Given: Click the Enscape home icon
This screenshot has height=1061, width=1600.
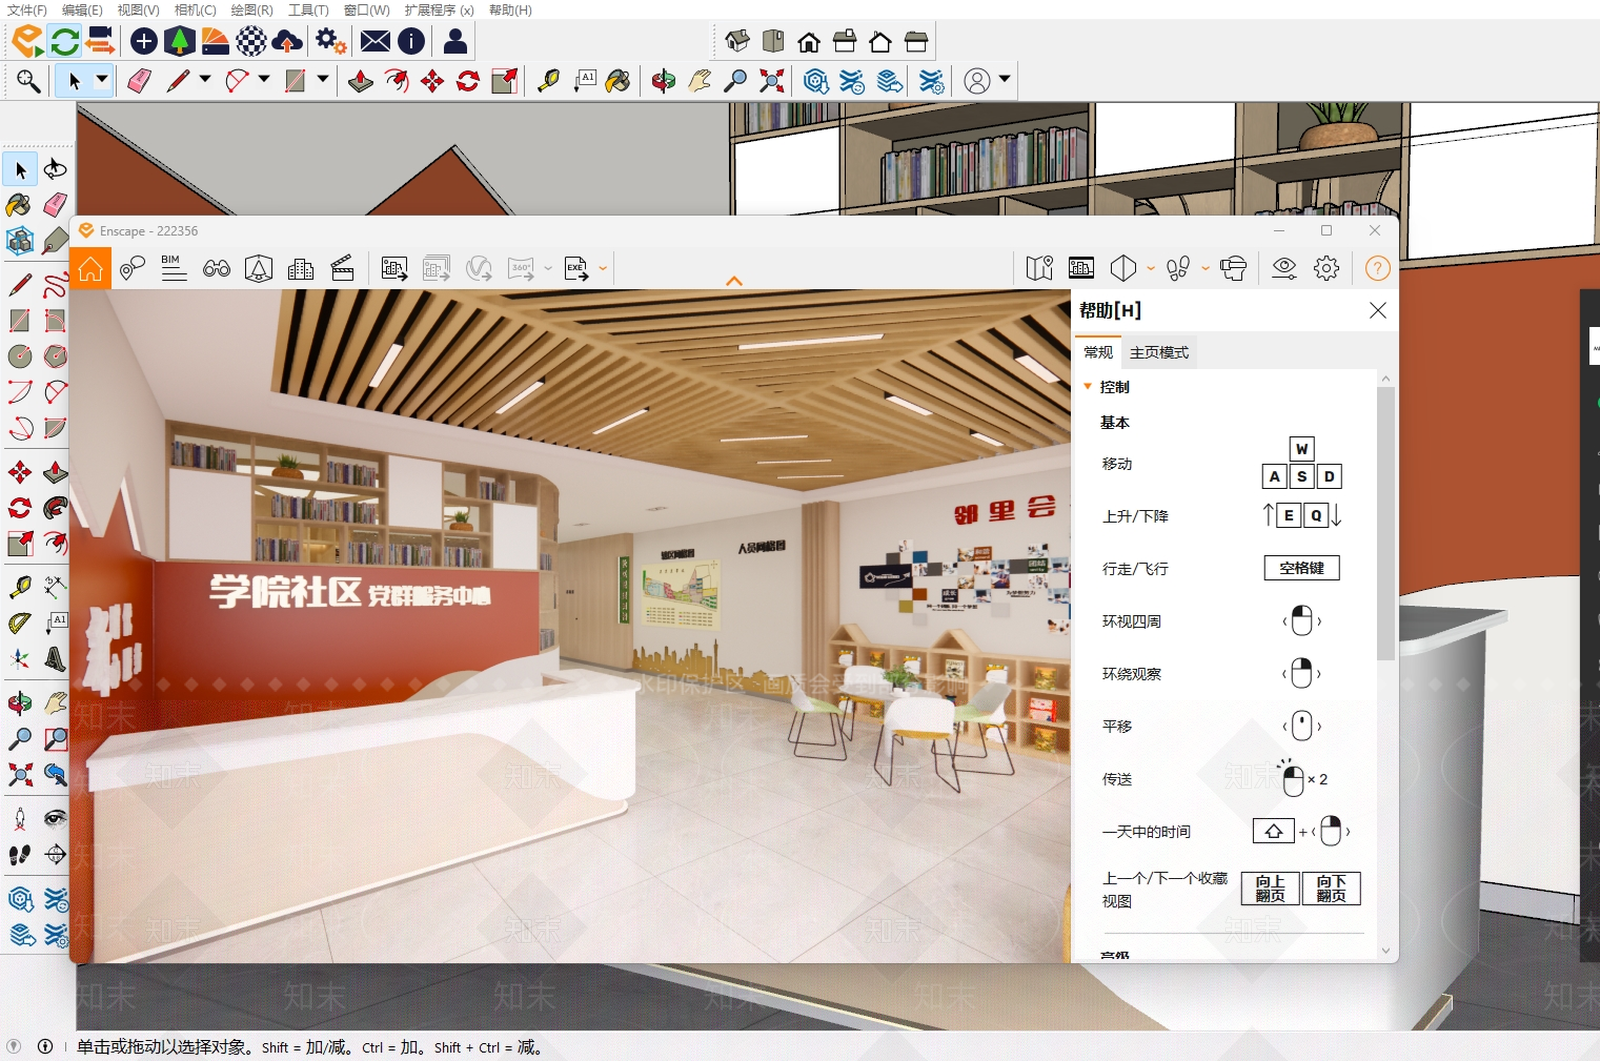Looking at the screenshot, I should coord(90,268).
